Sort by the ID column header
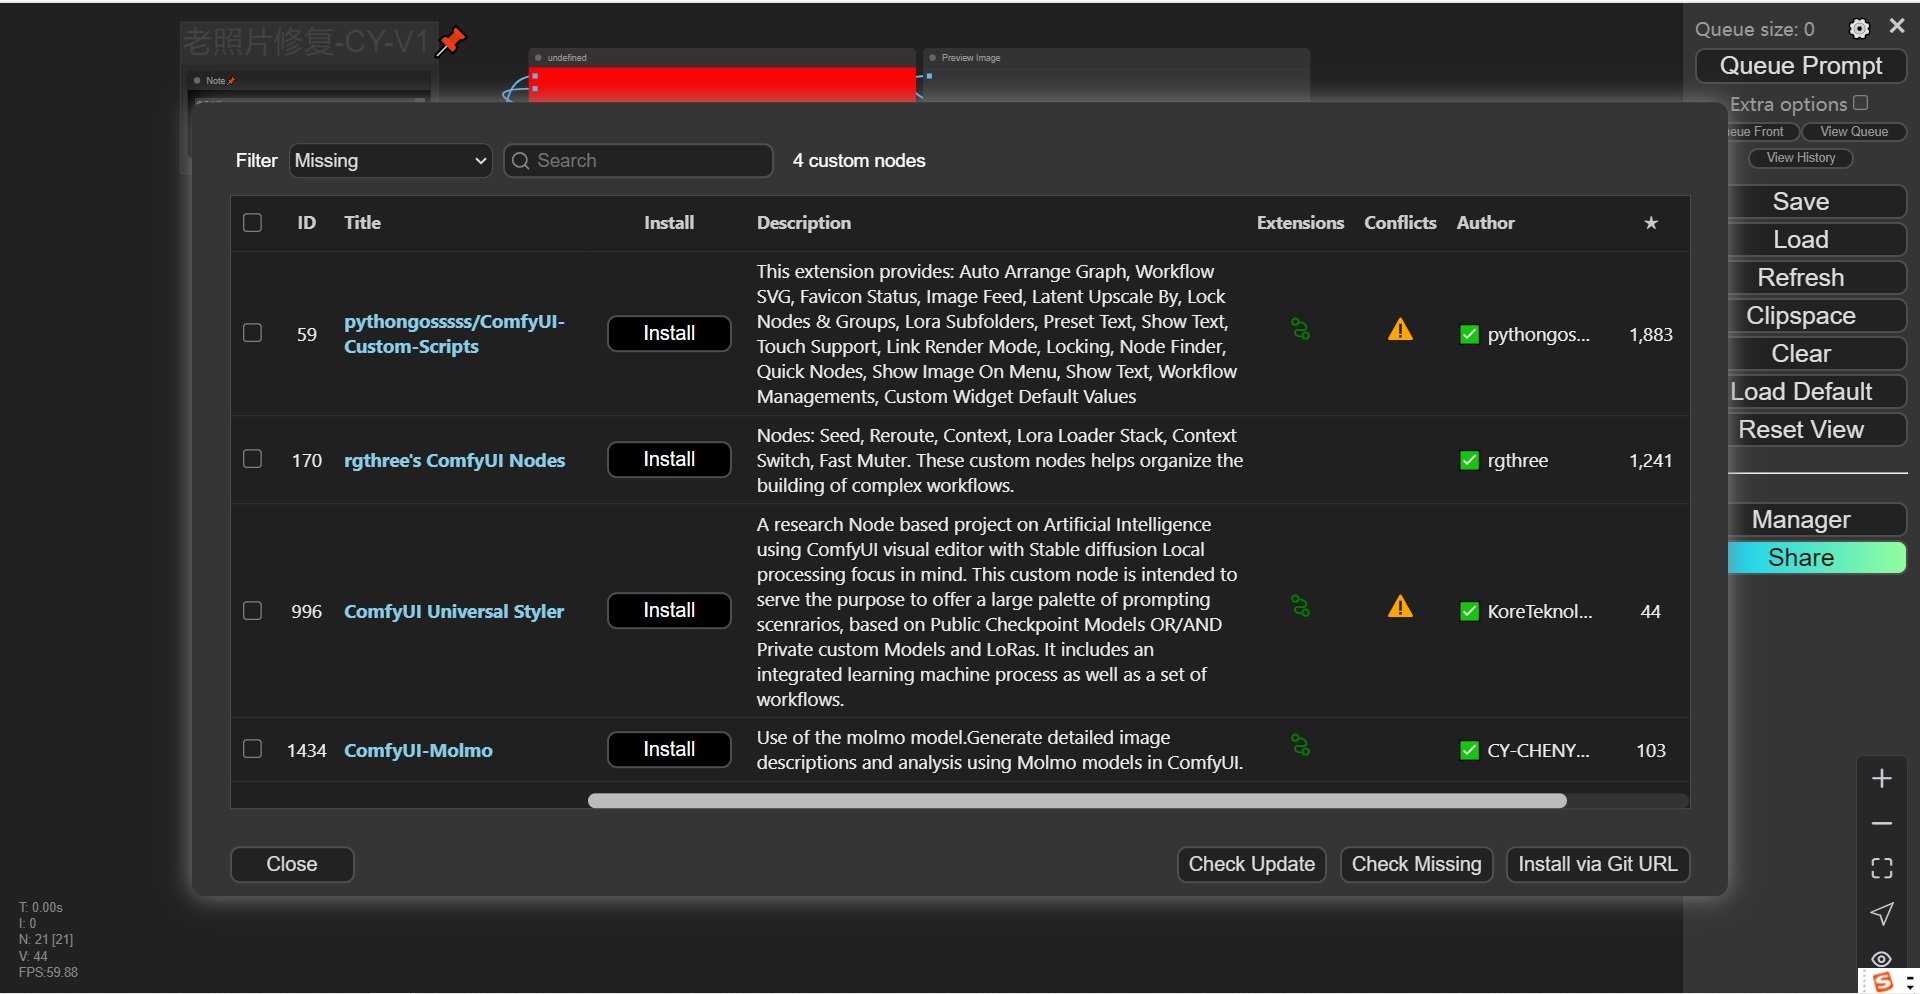This screenshot has width=1920, height=994. pyautogui.click(x=306, y=223)
